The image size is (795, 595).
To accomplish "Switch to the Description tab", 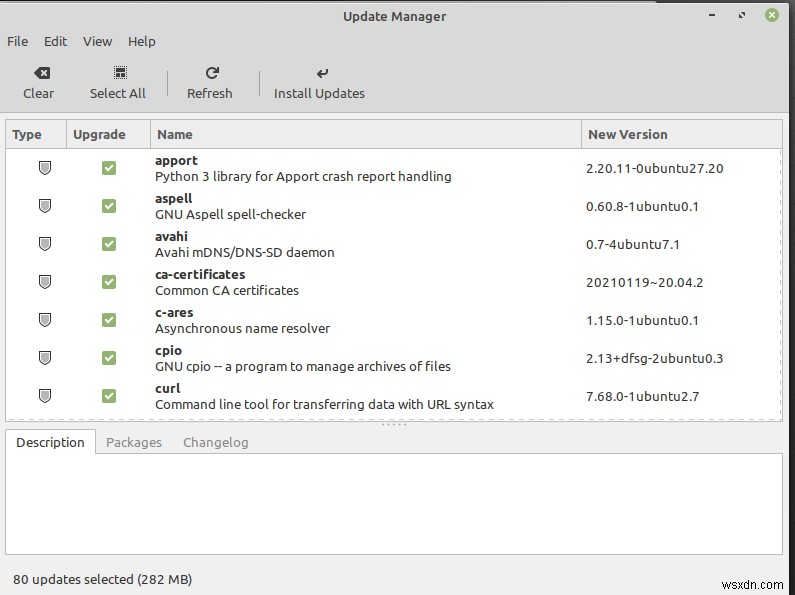I will (50, 442).
